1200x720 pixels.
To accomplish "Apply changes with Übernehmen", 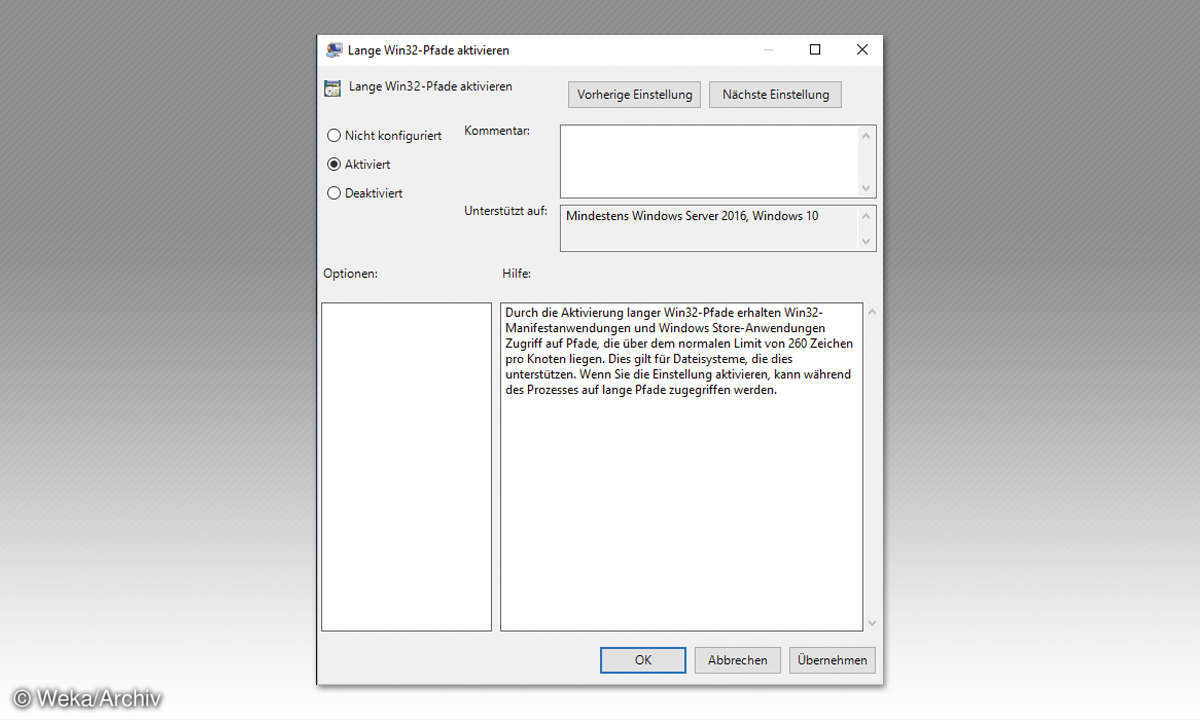I will click(833, 660).
